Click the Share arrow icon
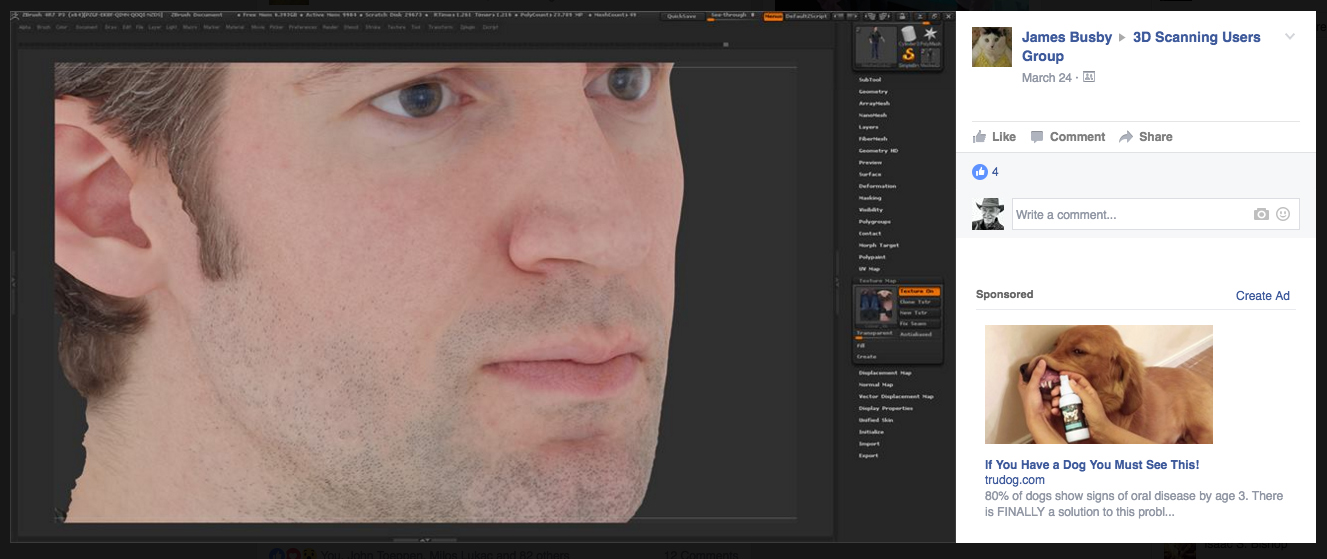Screen dimensions: 1327x559 (x=1126, y=137)
